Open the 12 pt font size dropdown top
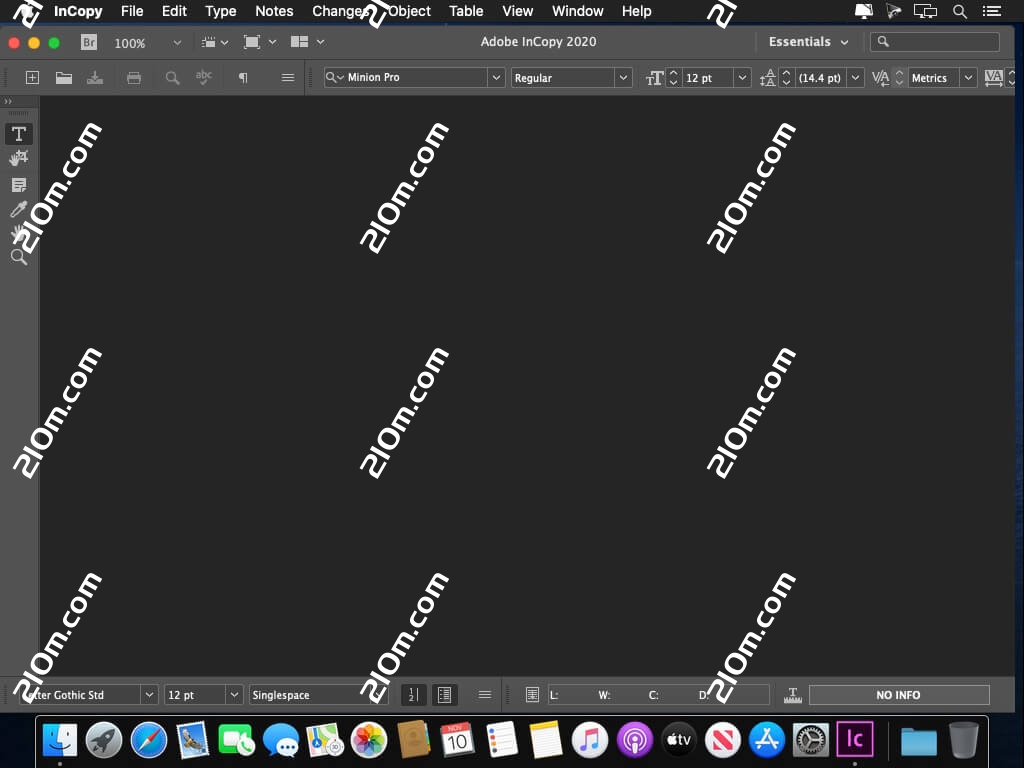Image resolution: width=1024 pixels, height=768 pixels. 742,78
